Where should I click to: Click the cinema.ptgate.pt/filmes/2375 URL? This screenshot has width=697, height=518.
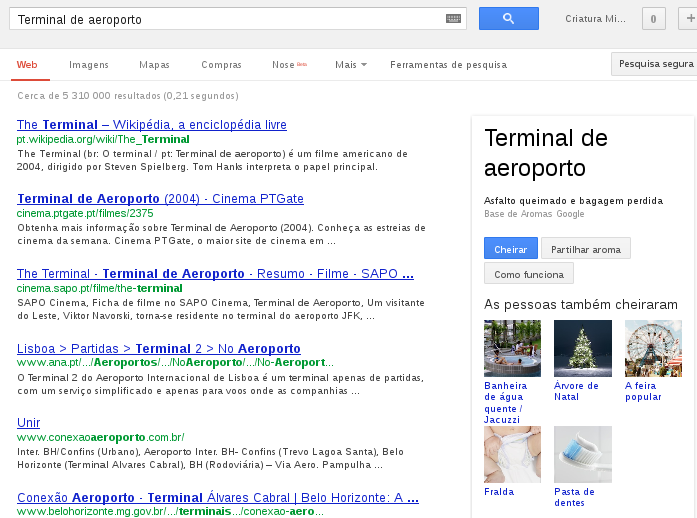tap(85, 213)
